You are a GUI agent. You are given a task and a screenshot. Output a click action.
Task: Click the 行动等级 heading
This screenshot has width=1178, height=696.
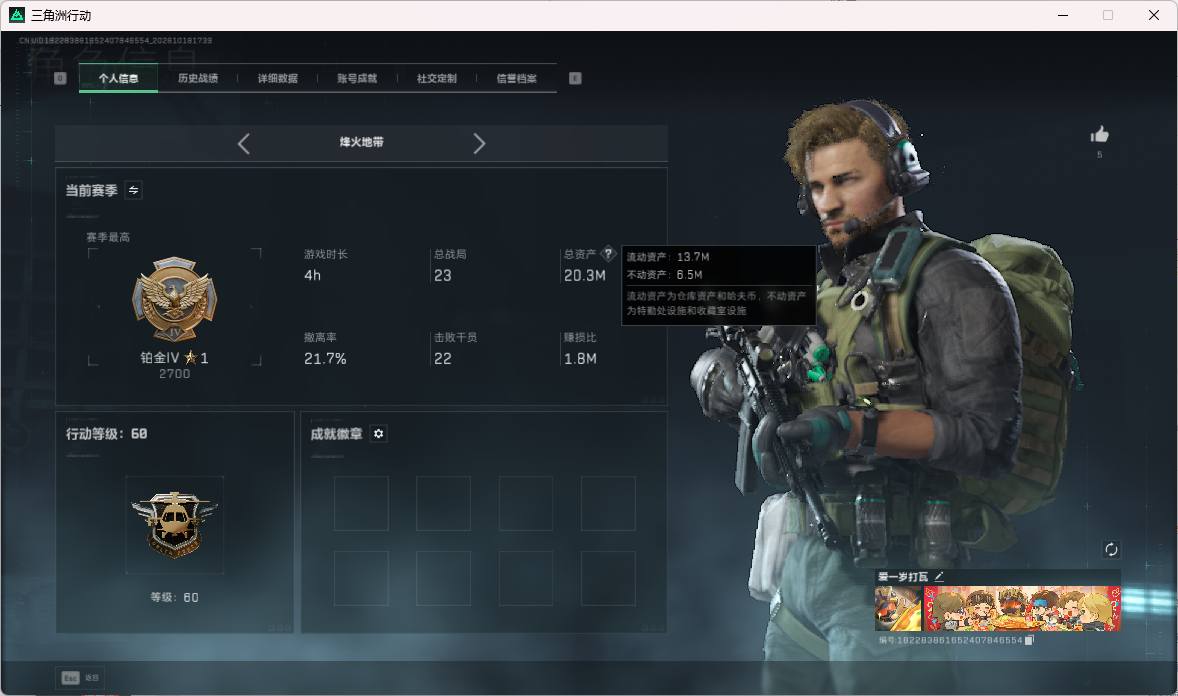tap(106, 434)
